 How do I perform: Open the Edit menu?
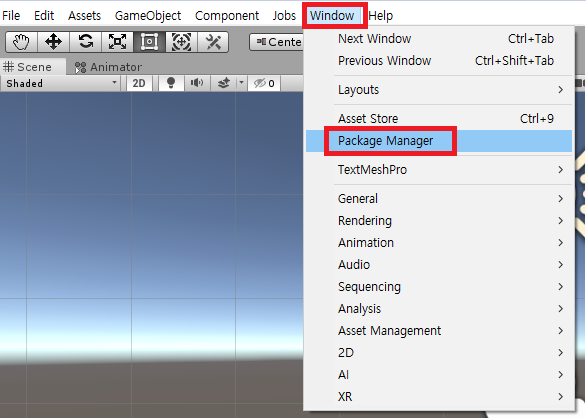(x=44, y=16)
